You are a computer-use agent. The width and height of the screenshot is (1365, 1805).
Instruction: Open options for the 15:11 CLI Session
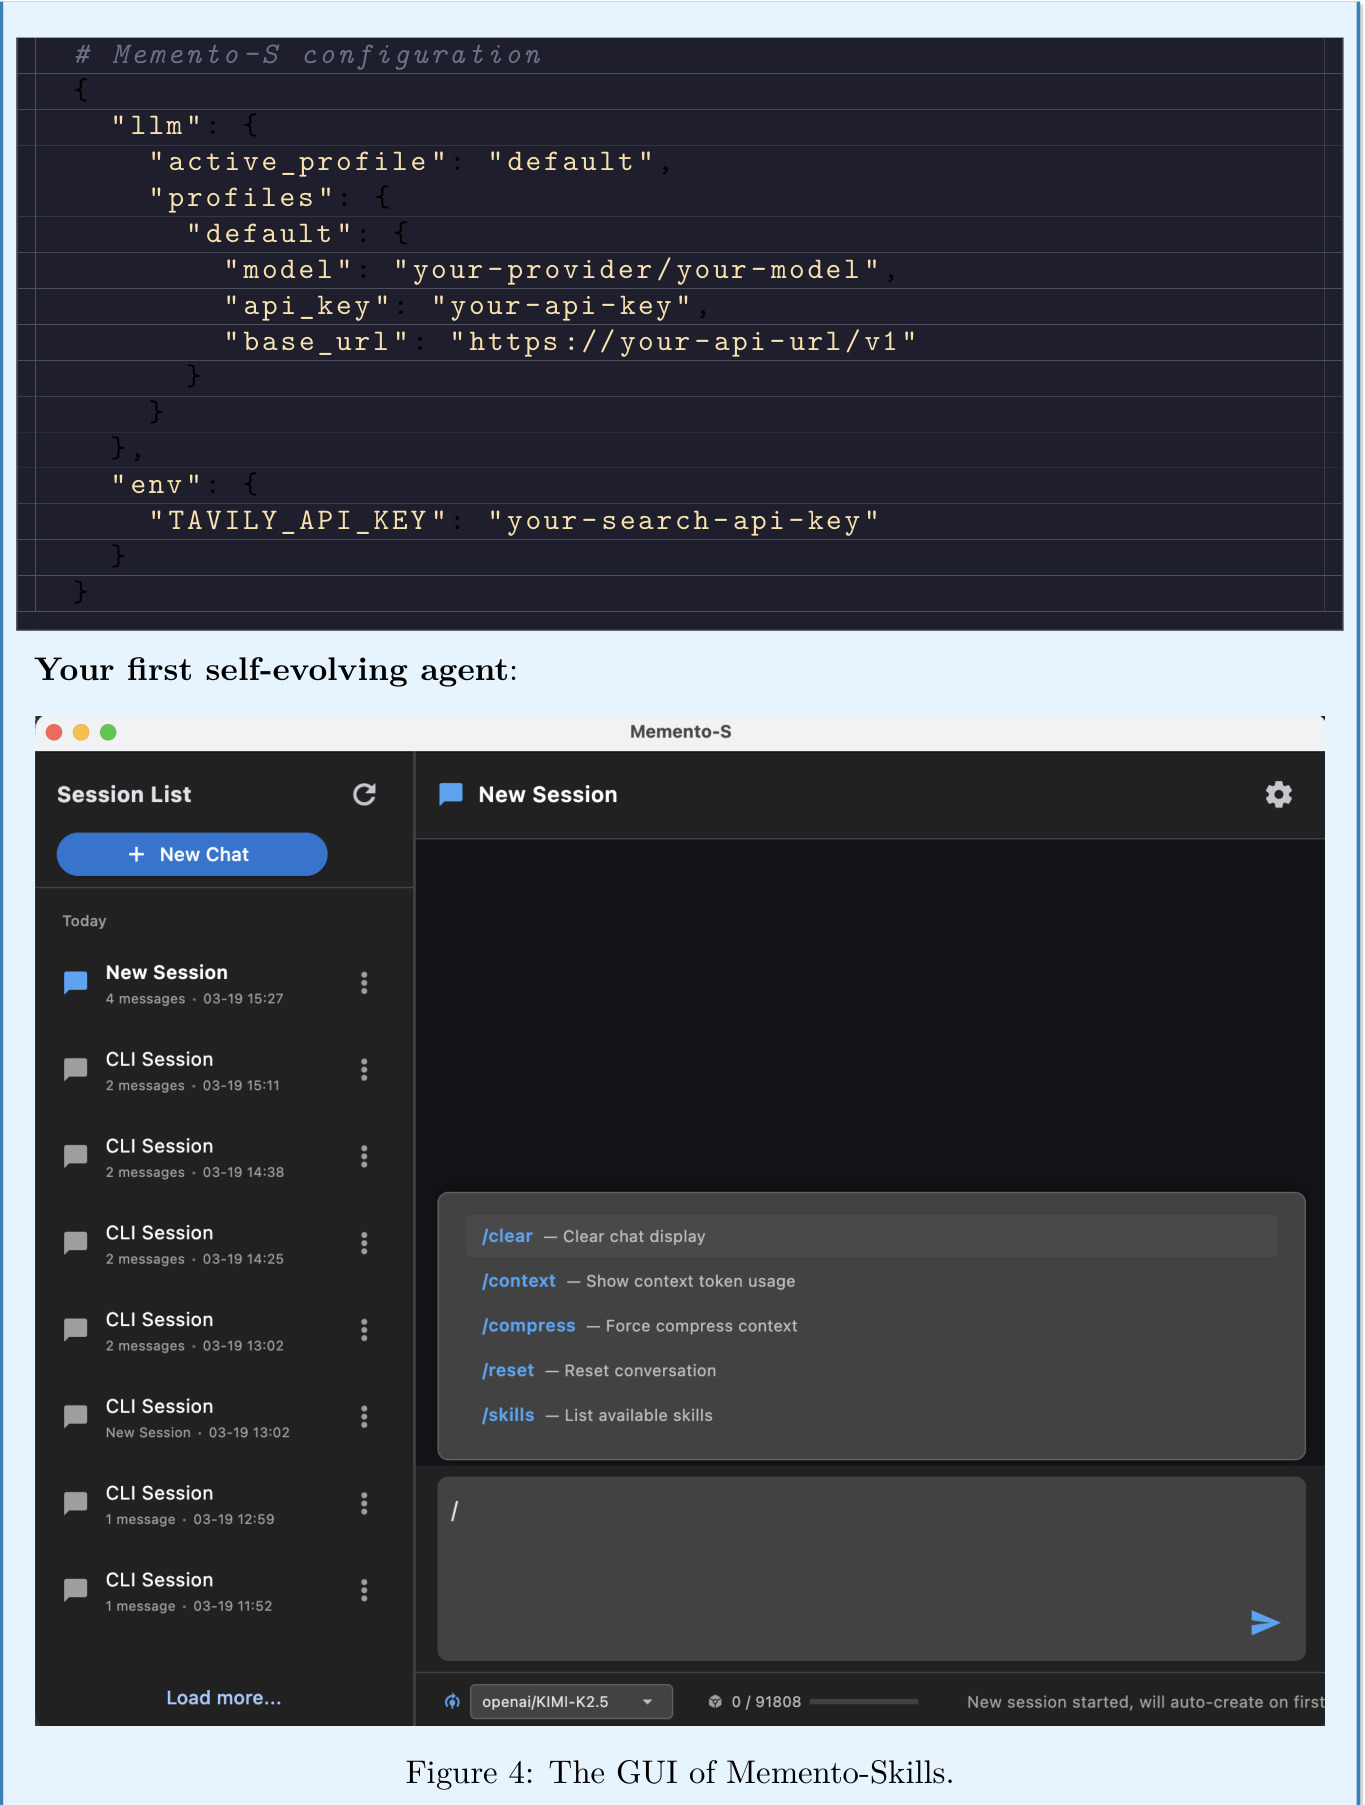click(364, 1070)
